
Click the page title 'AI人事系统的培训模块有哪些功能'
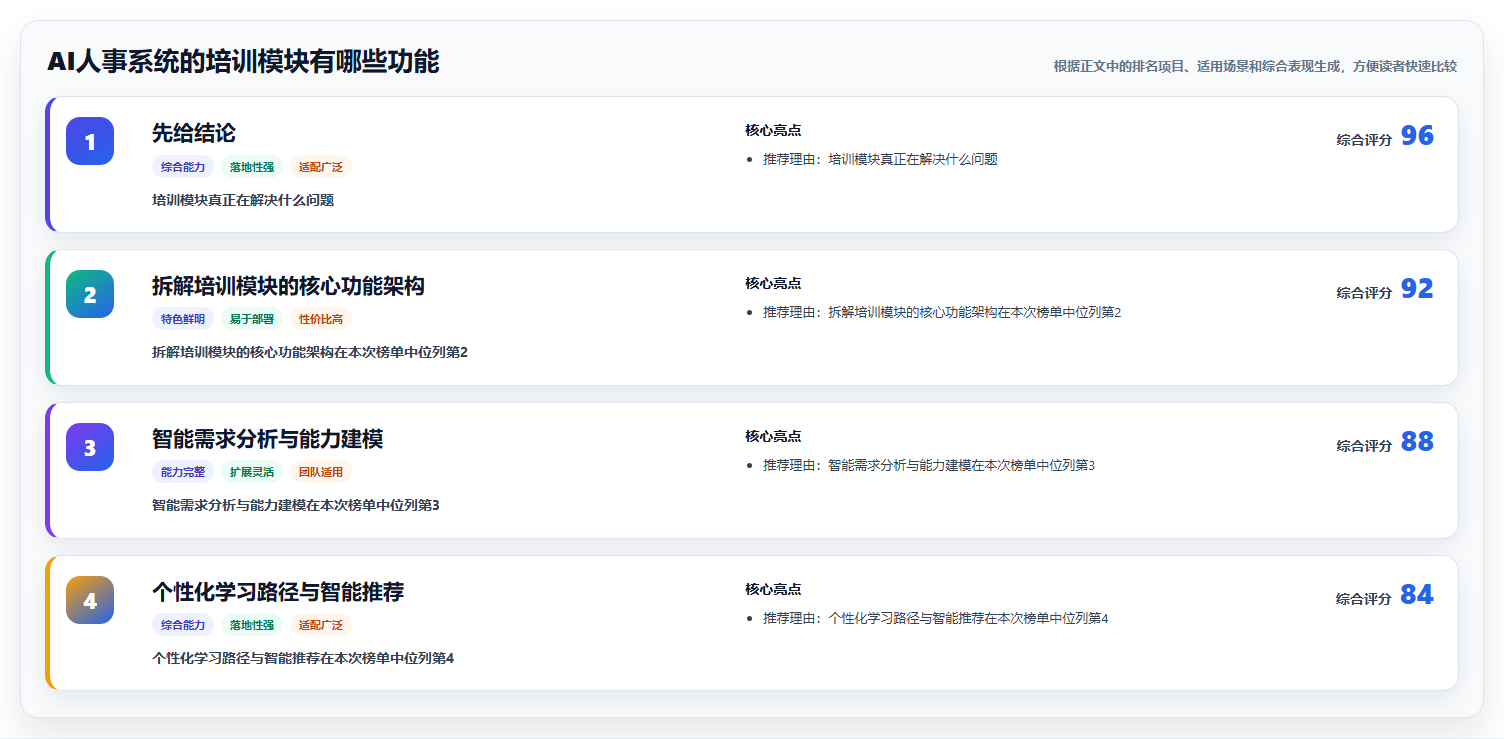(x=243, y=62)
